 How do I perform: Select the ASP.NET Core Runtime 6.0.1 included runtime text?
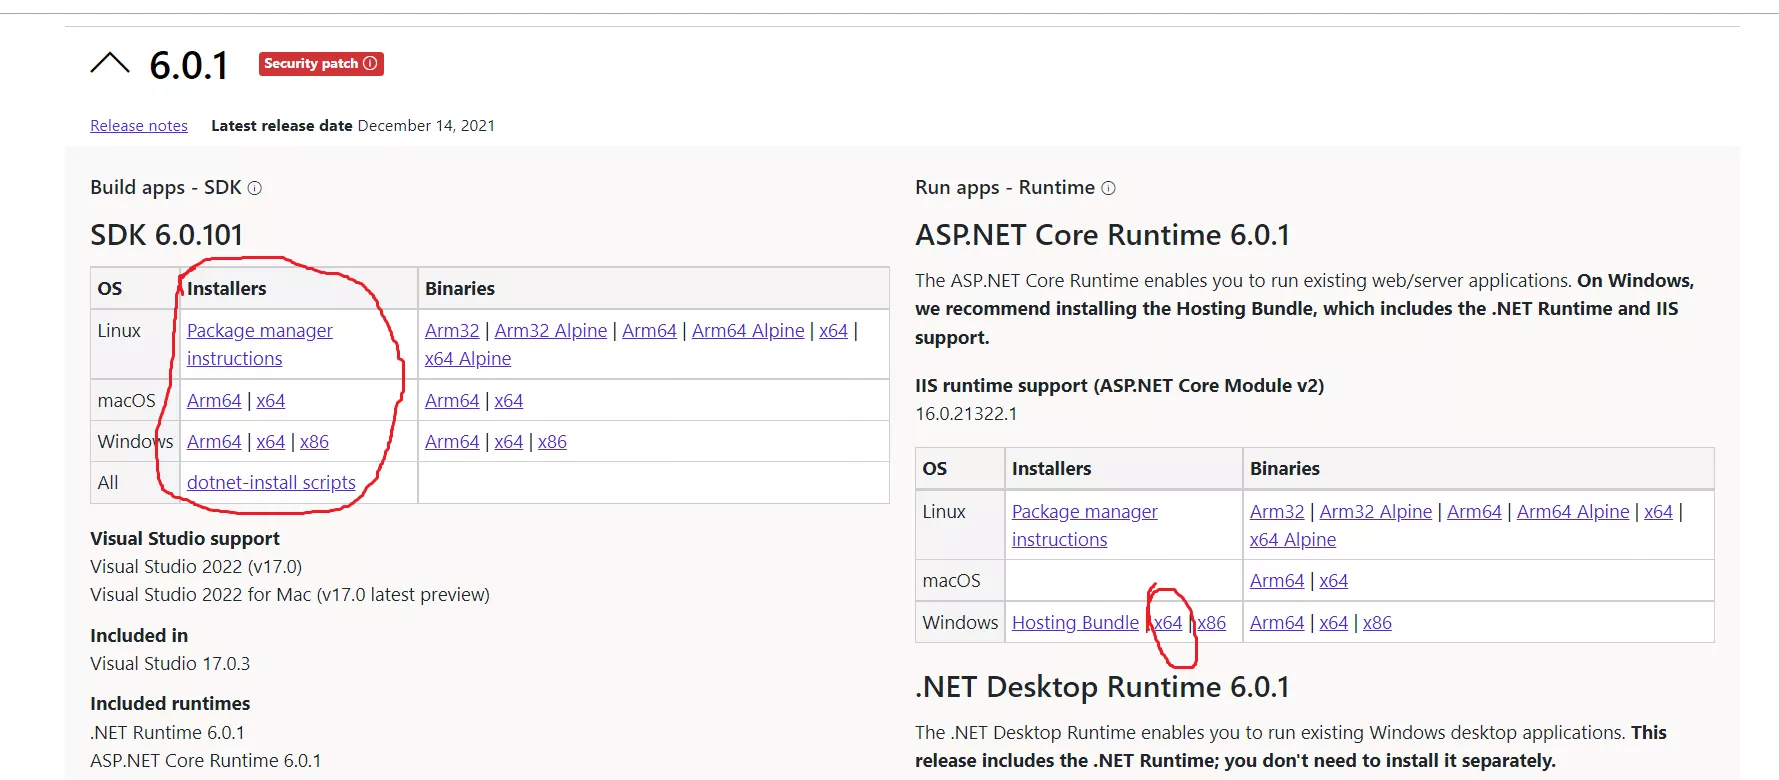(206, 760)
